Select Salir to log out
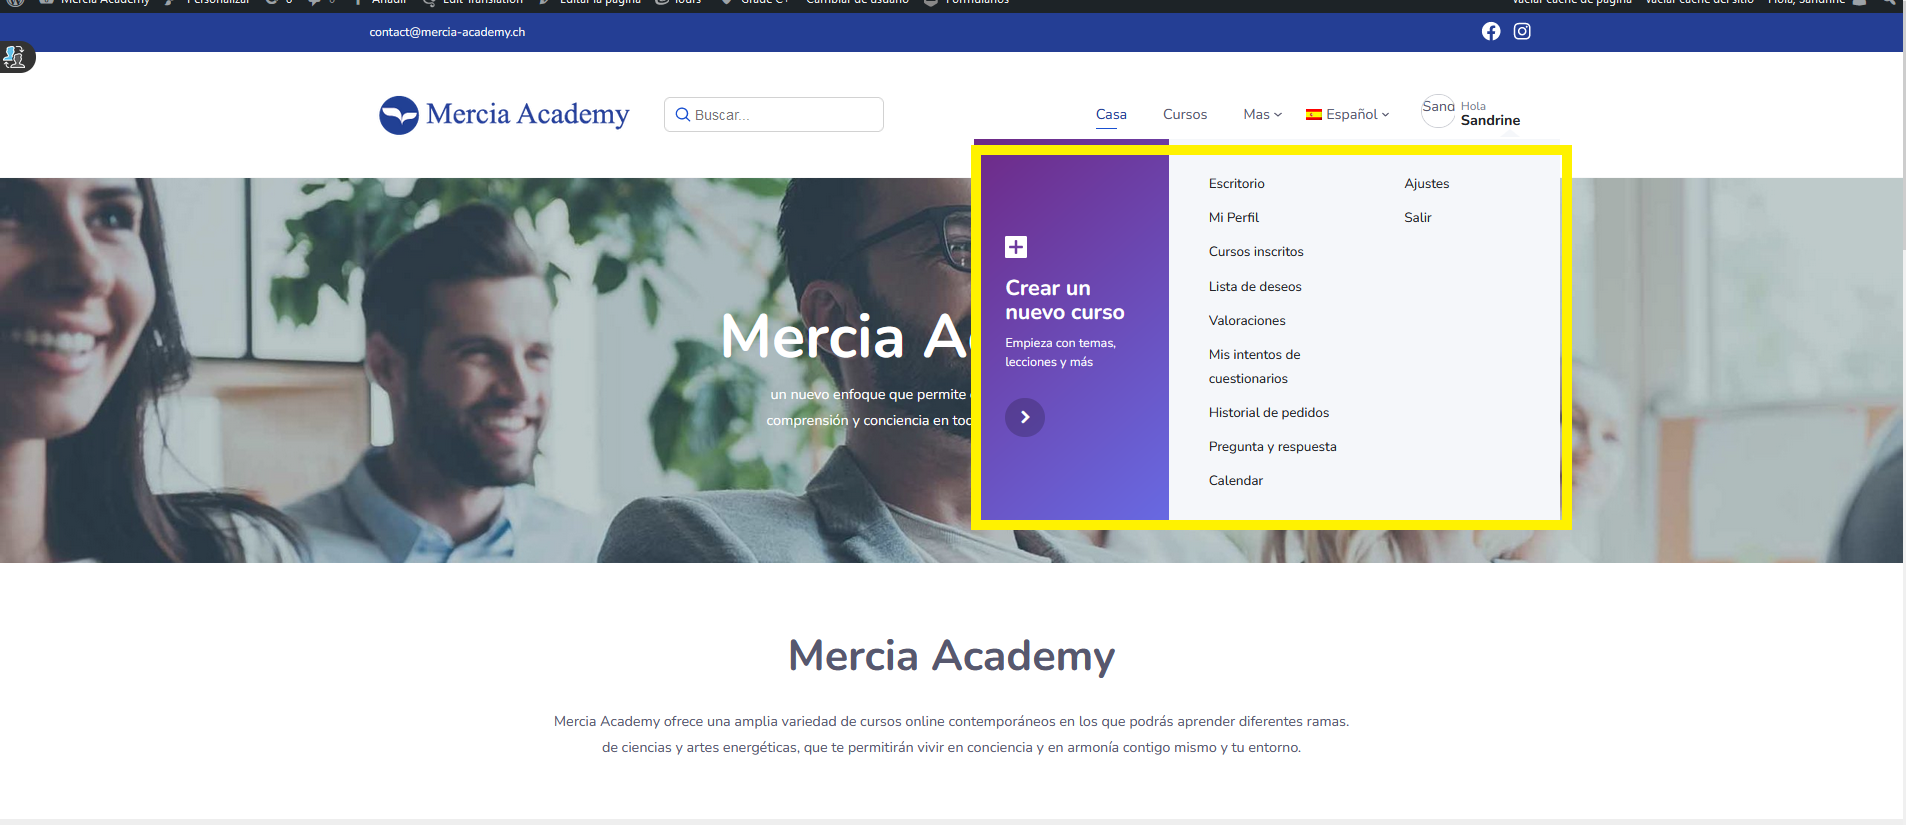The image size is (1906, 825). click(1417, 217)
